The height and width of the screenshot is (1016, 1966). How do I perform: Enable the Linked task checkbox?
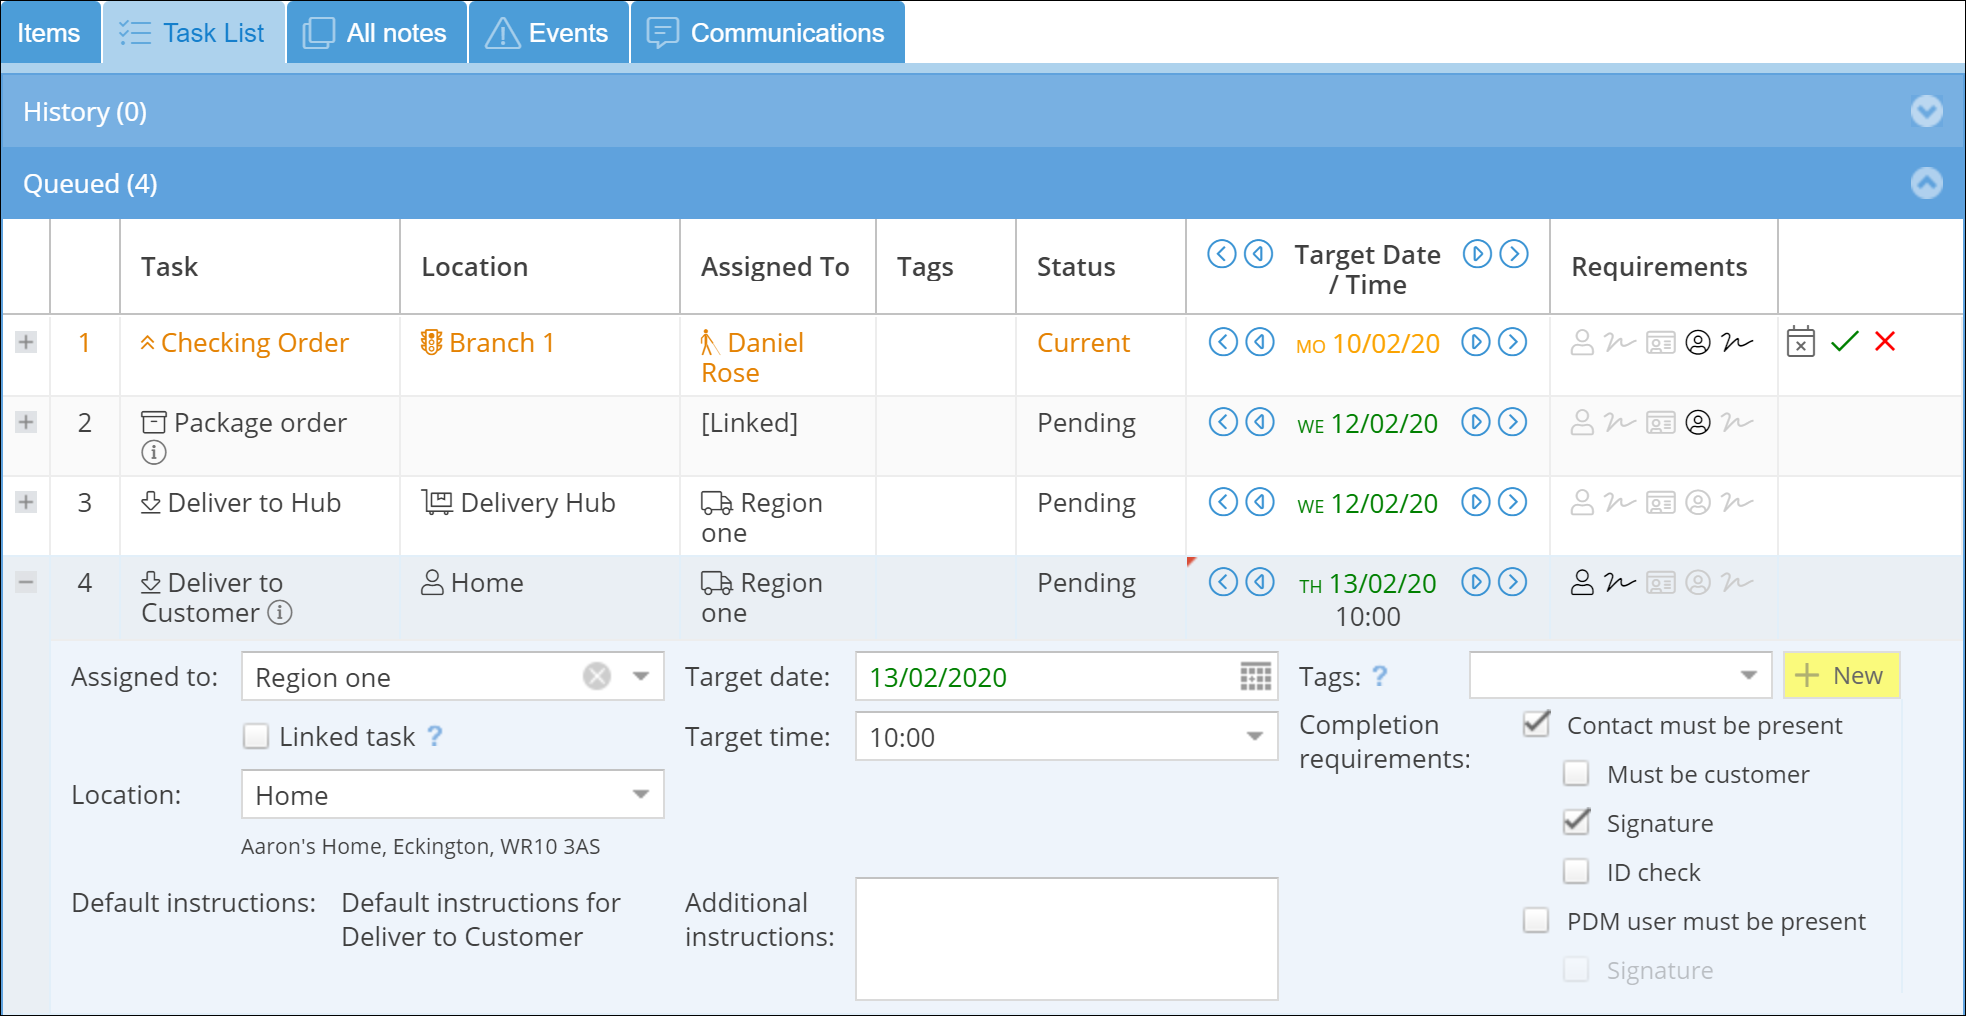click(x=257, y=737)
